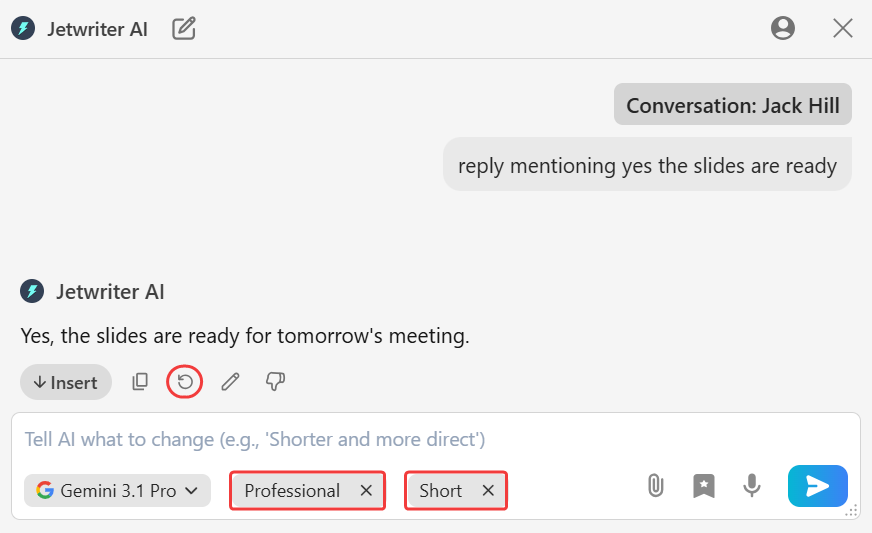Image resolution: width=872 pixels, height=533 pixels.
Task: Edit the generated reply with pencil icon
Action: (230, 382)
